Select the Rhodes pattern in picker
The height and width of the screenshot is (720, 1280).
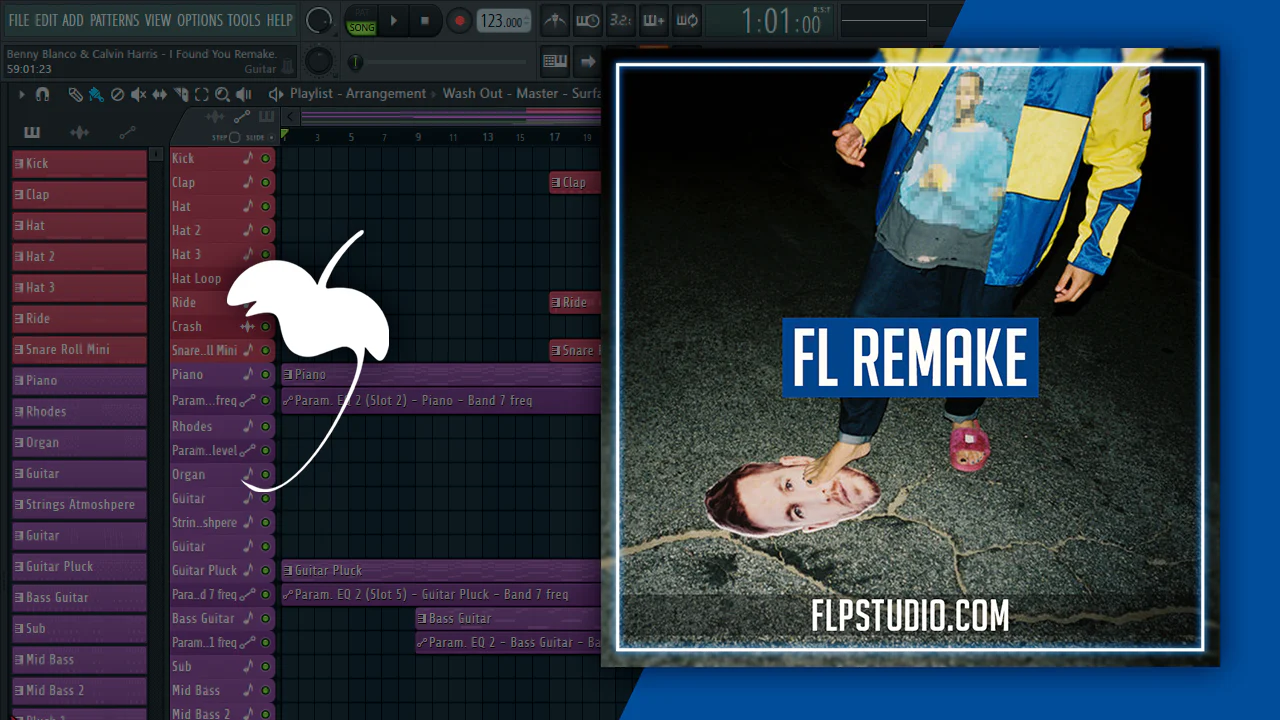pos(79,411)
